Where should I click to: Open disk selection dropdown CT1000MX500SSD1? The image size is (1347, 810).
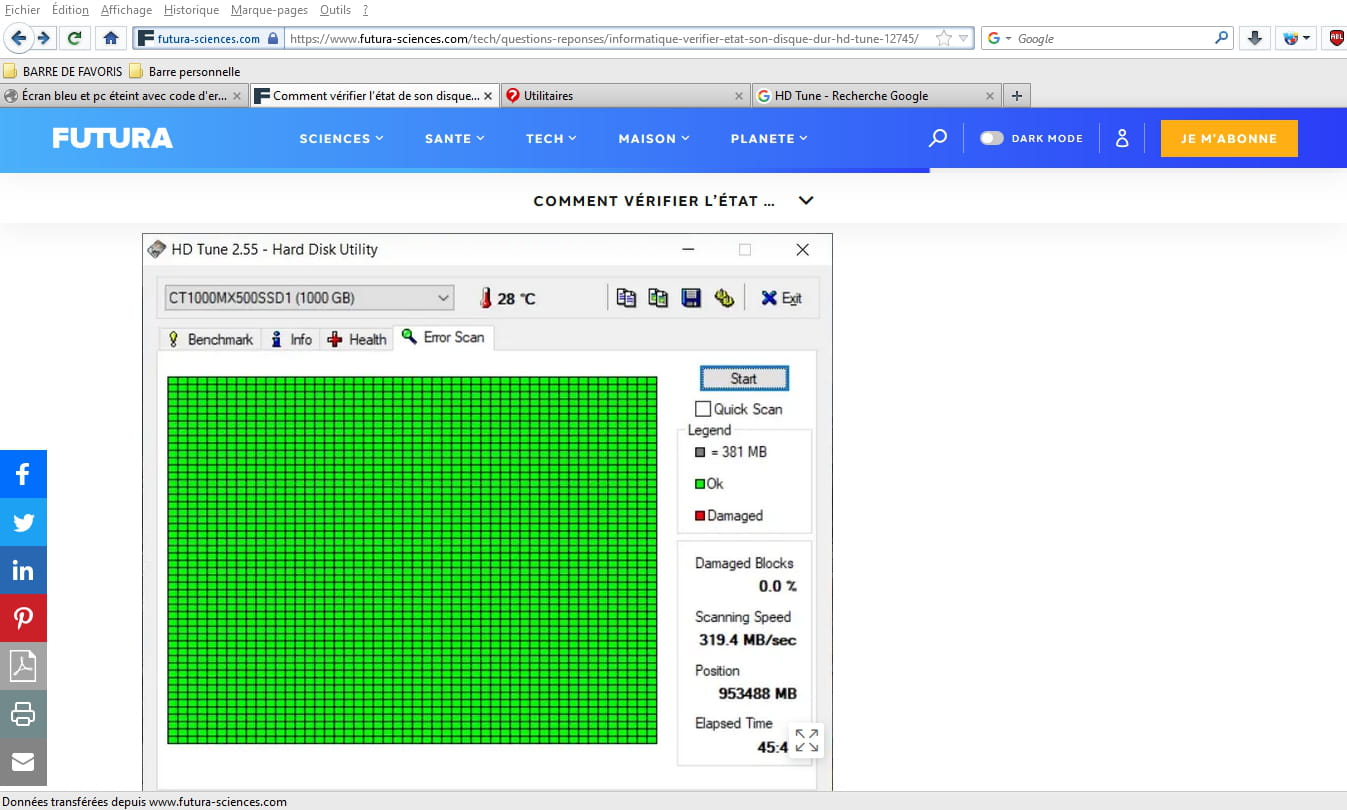coord(309,298)
